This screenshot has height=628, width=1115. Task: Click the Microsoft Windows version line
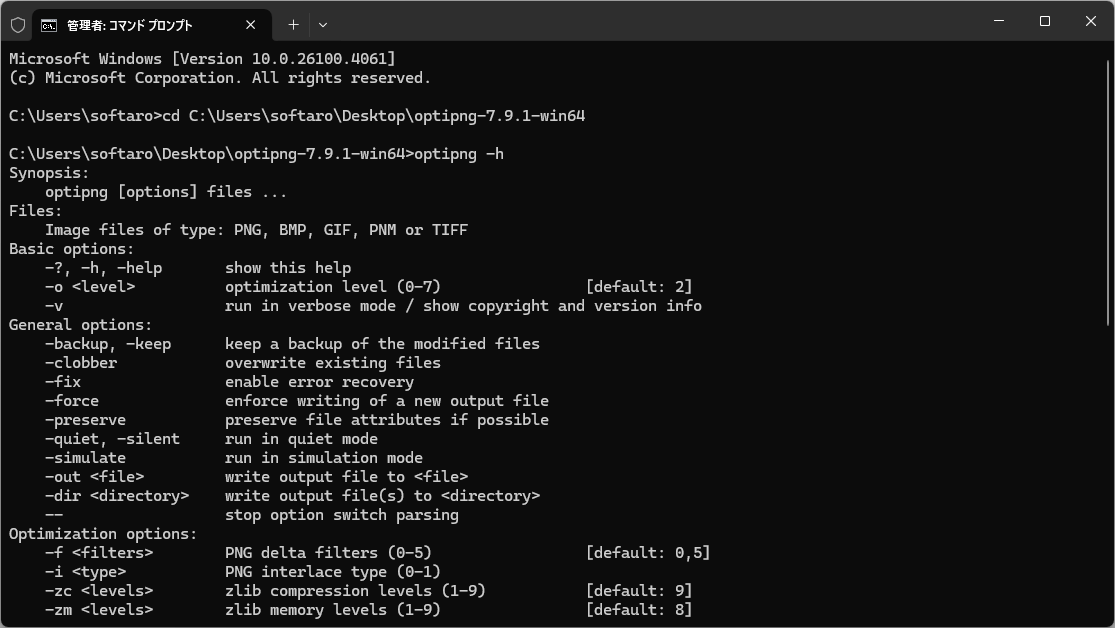tap(202, 59)
